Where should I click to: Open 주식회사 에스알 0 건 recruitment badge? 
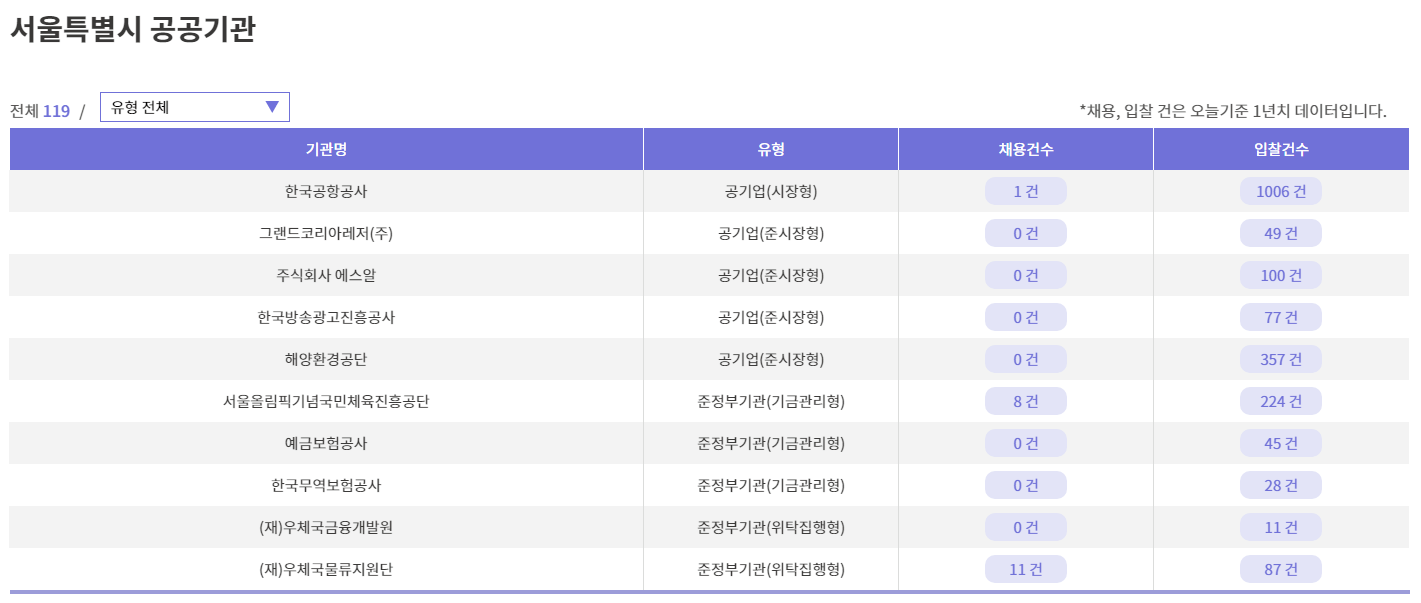(1026, 275)
